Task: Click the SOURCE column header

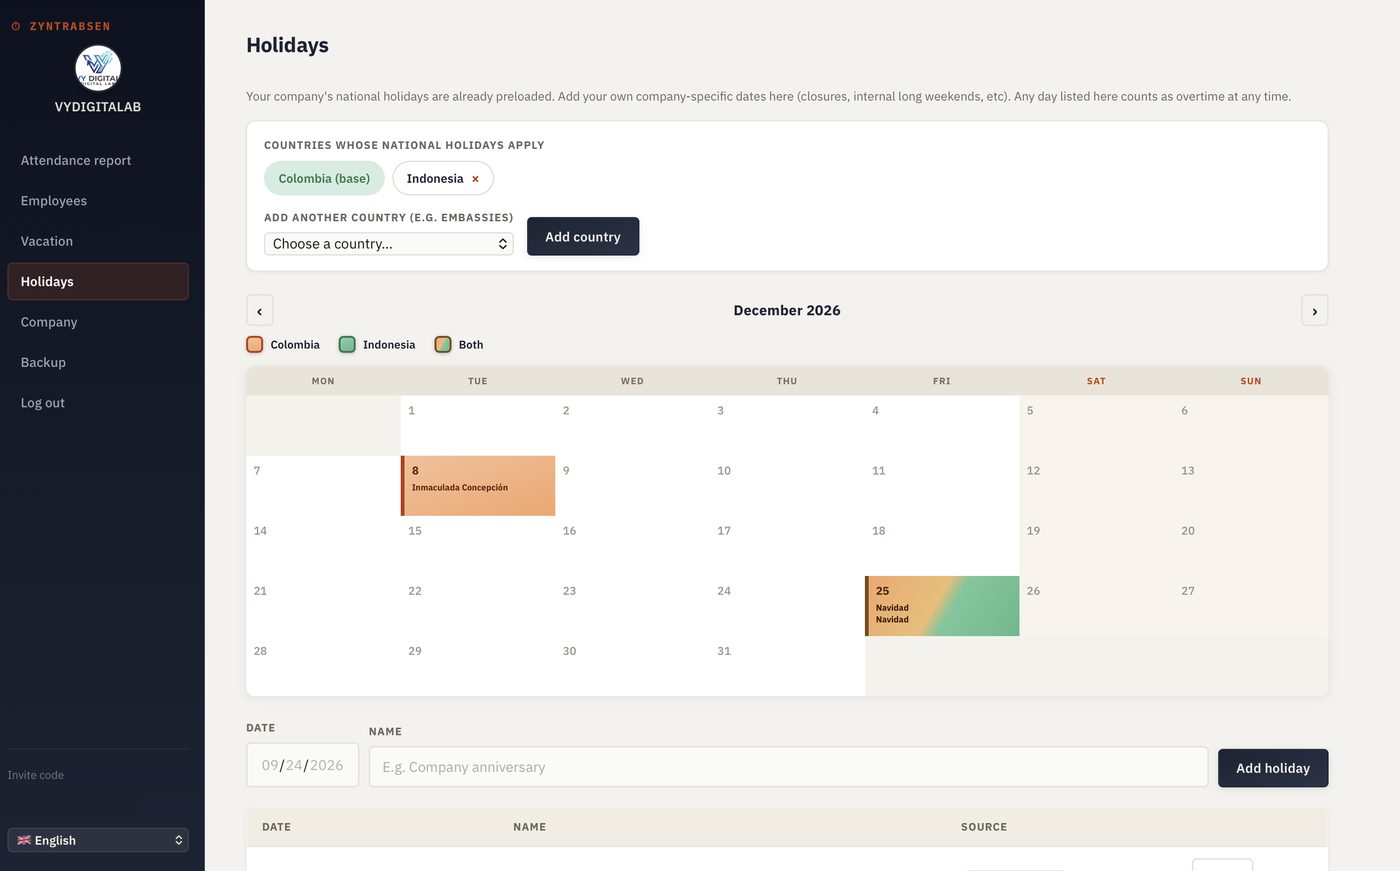Action: click(984, 827)
